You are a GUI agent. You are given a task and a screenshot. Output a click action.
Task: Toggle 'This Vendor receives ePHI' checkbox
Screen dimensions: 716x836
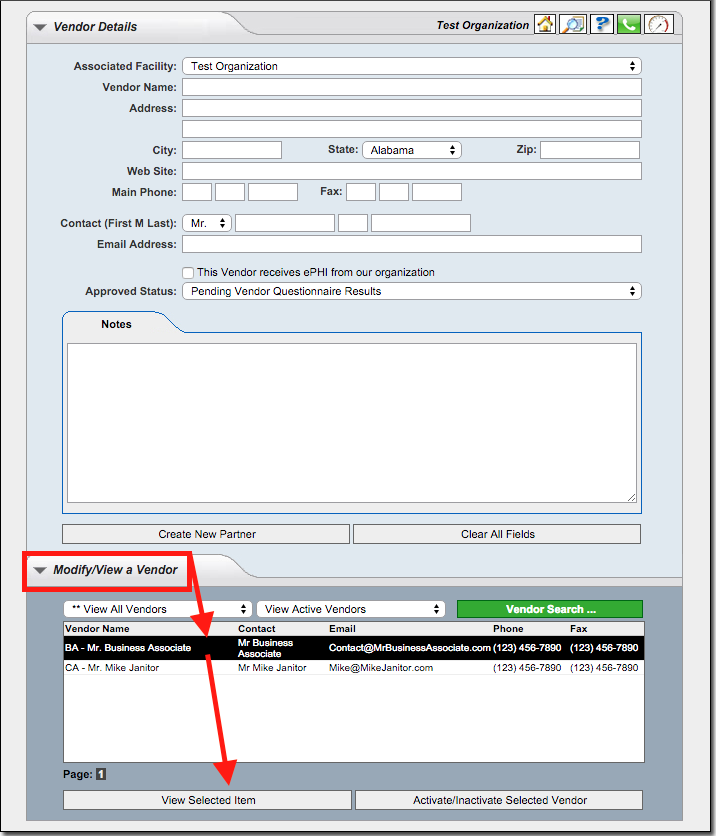click(188, 273)
